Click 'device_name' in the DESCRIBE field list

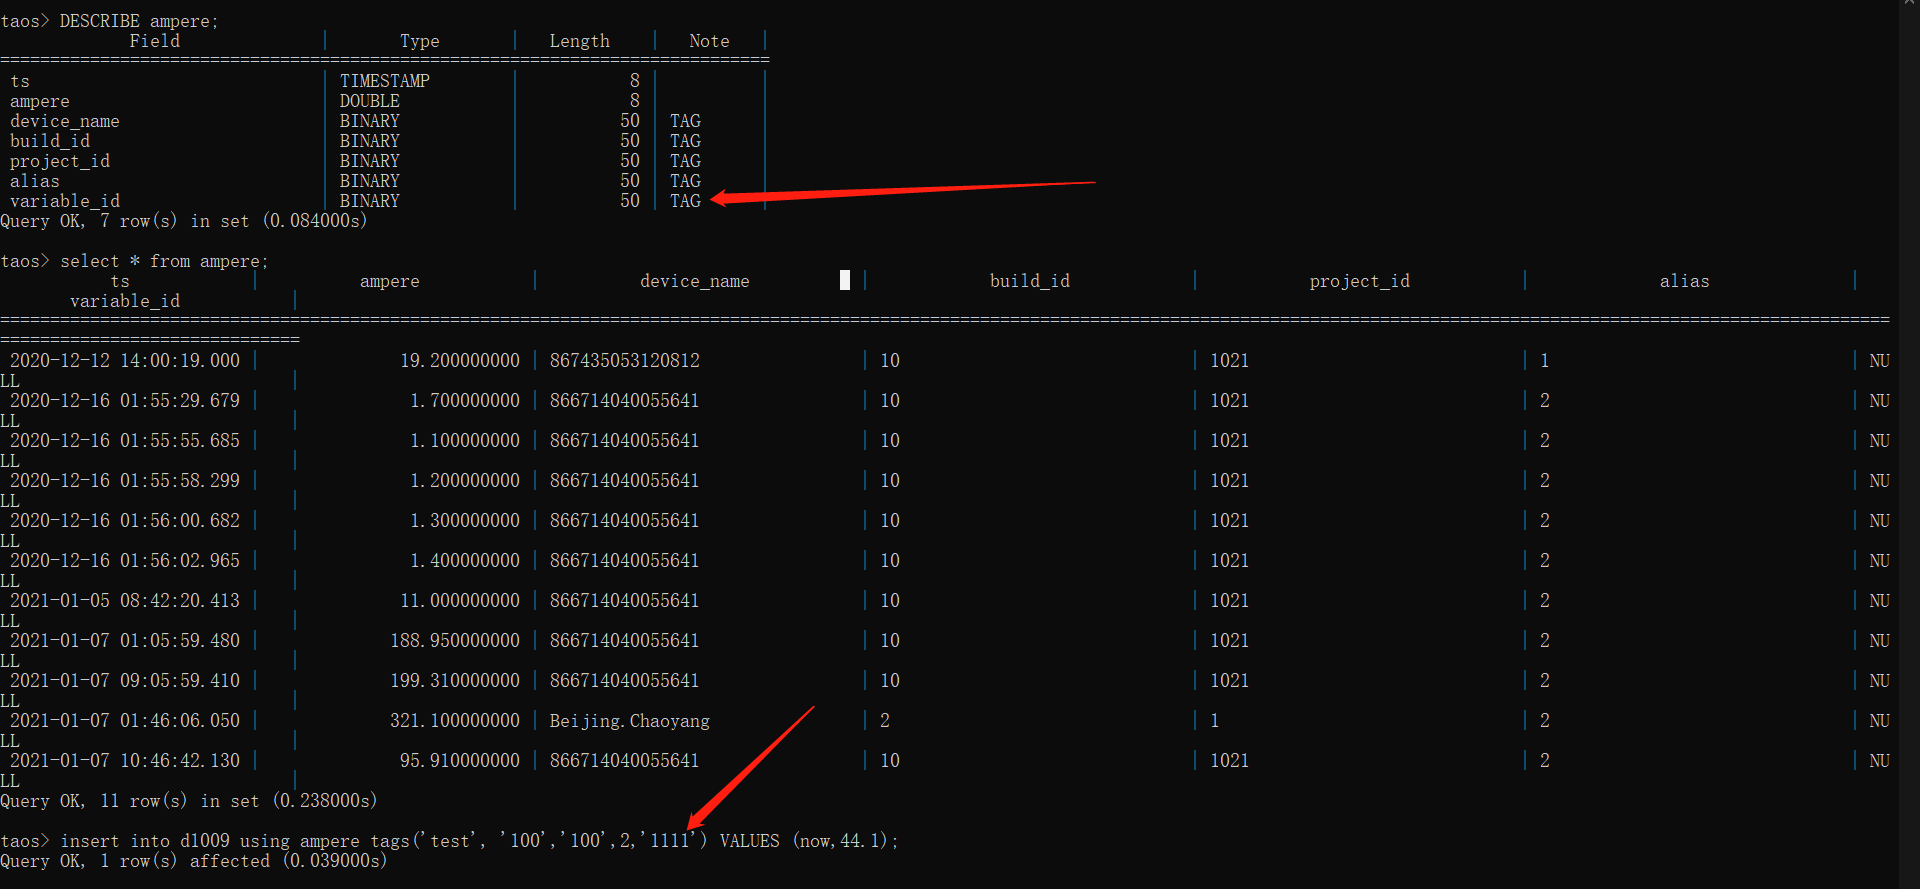[x=65, y=121]
